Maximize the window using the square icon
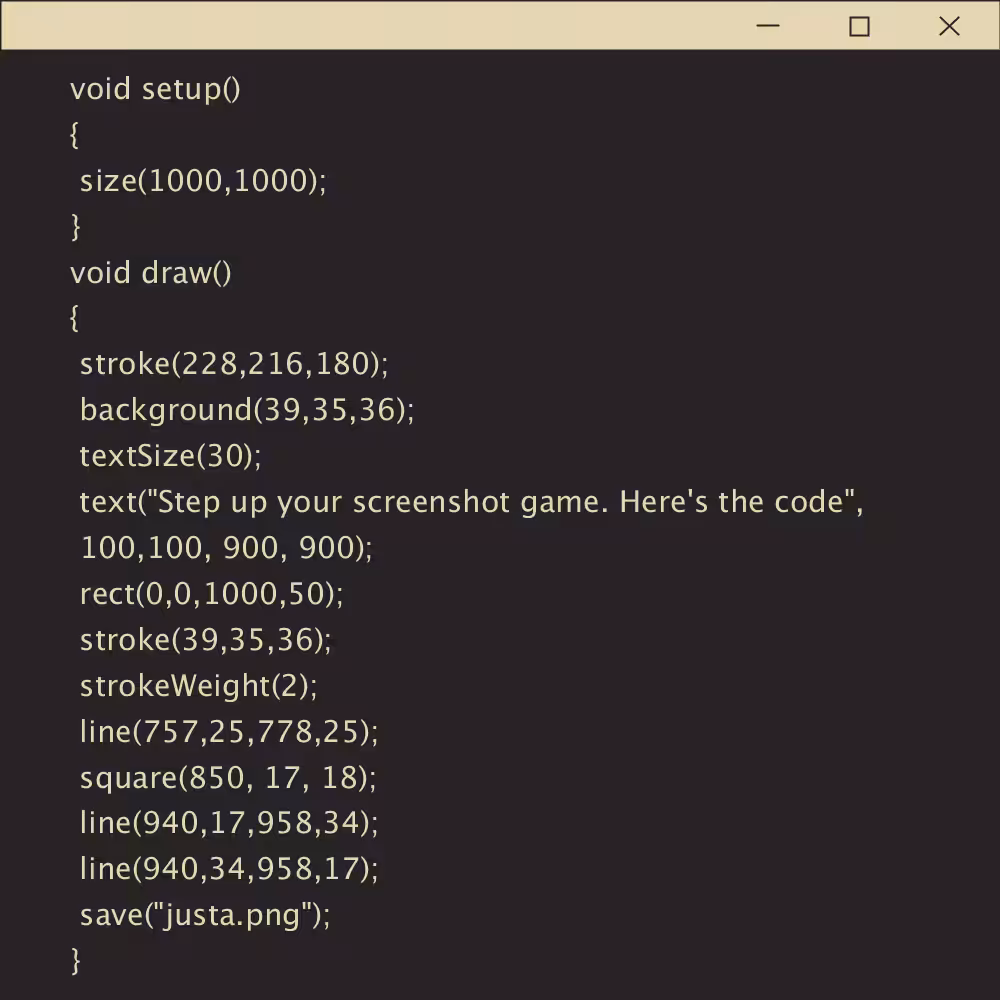The image size is (1000, 1000). [x=859, y=27]
